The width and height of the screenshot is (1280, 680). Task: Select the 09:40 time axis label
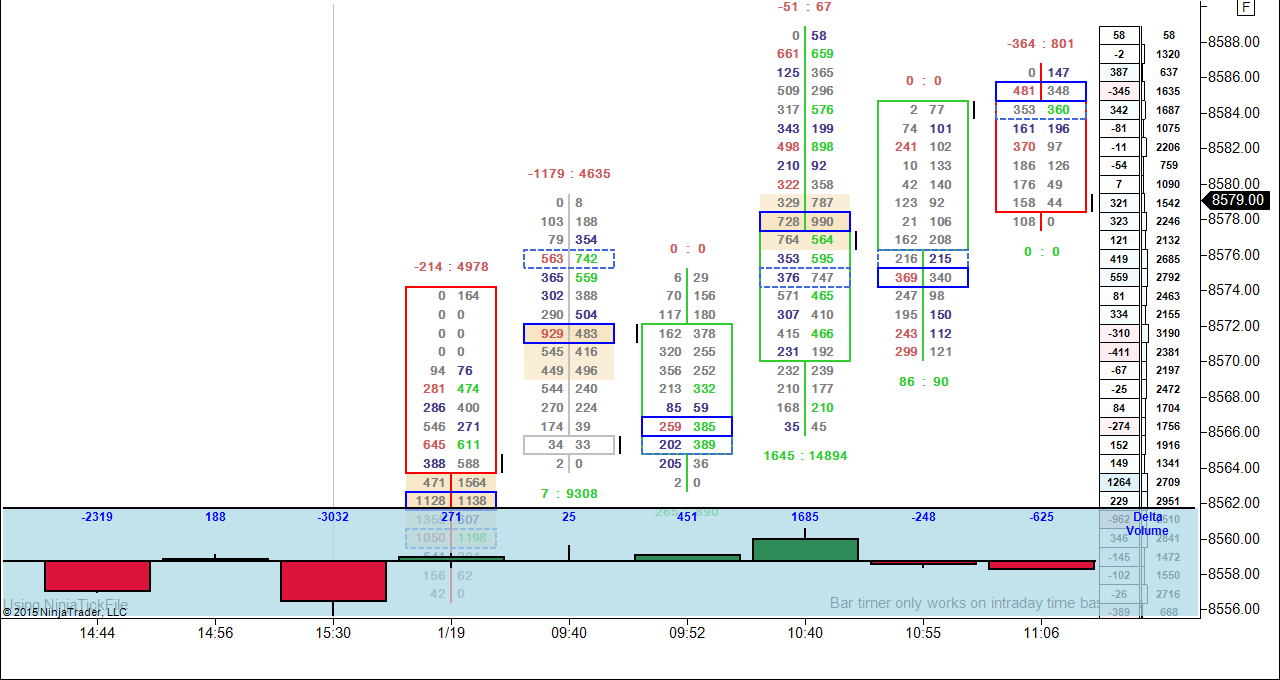569,632
